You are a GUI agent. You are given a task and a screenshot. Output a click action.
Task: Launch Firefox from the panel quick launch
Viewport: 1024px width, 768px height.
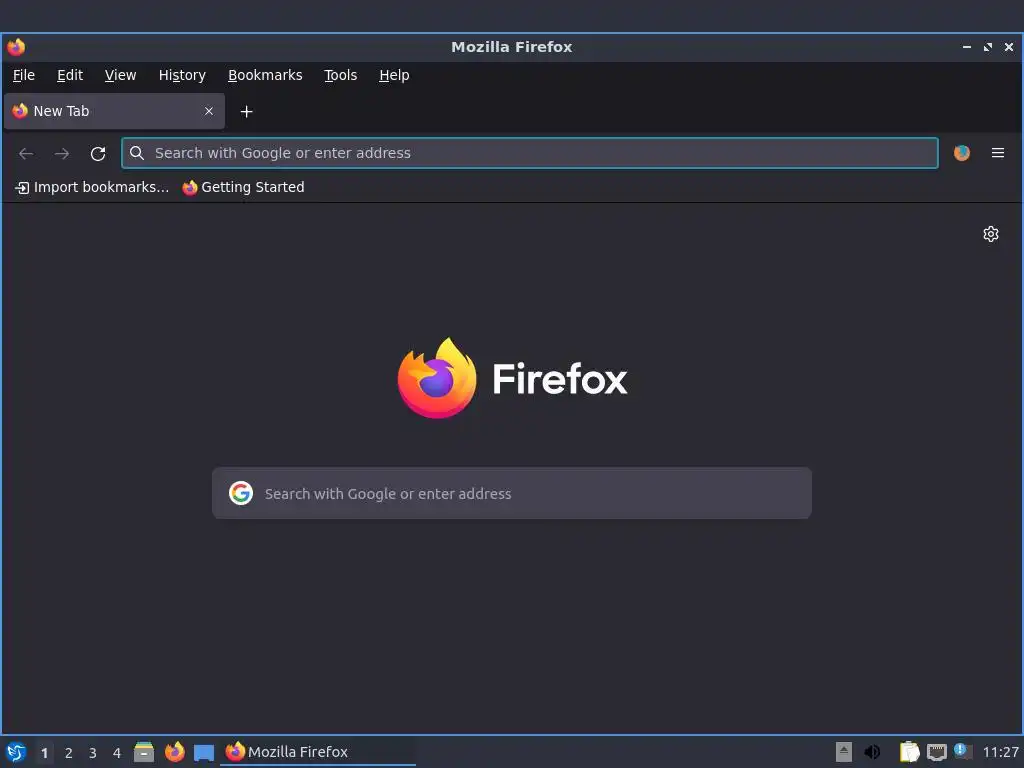(x=174, y=752)
